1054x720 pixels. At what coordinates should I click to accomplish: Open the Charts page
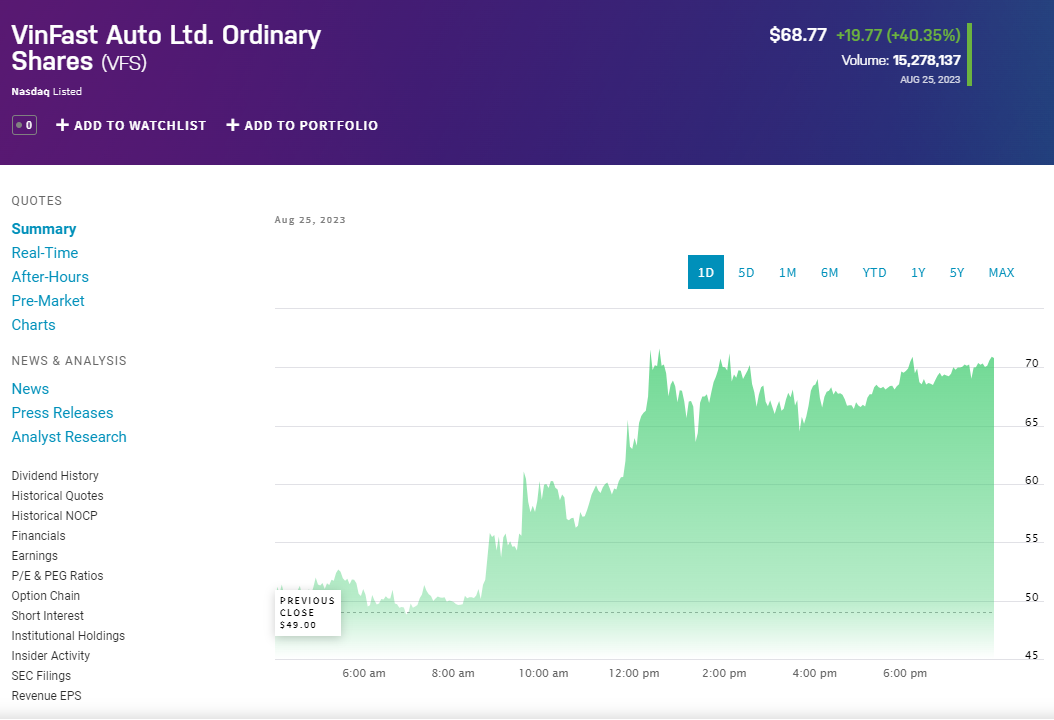pyautogui.click(x=33, y=325)
